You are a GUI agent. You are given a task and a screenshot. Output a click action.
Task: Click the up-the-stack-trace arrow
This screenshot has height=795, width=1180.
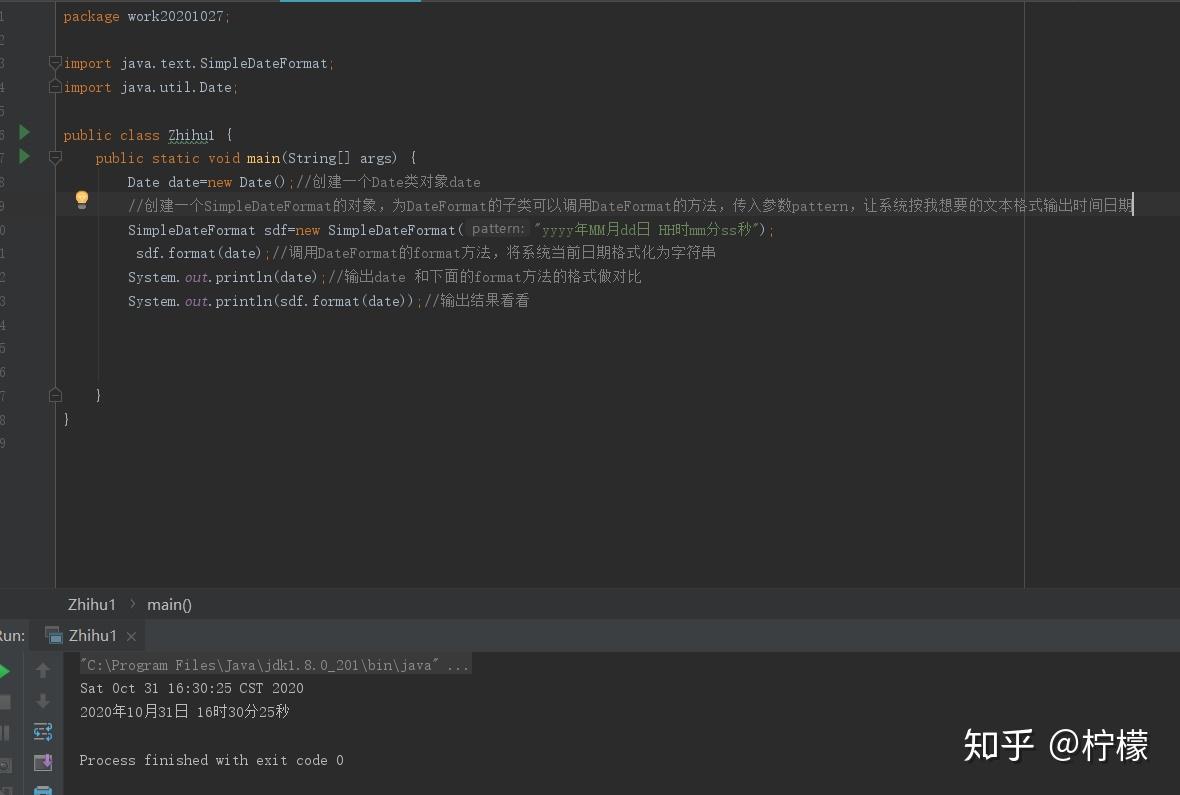click(x=43, y=670)
